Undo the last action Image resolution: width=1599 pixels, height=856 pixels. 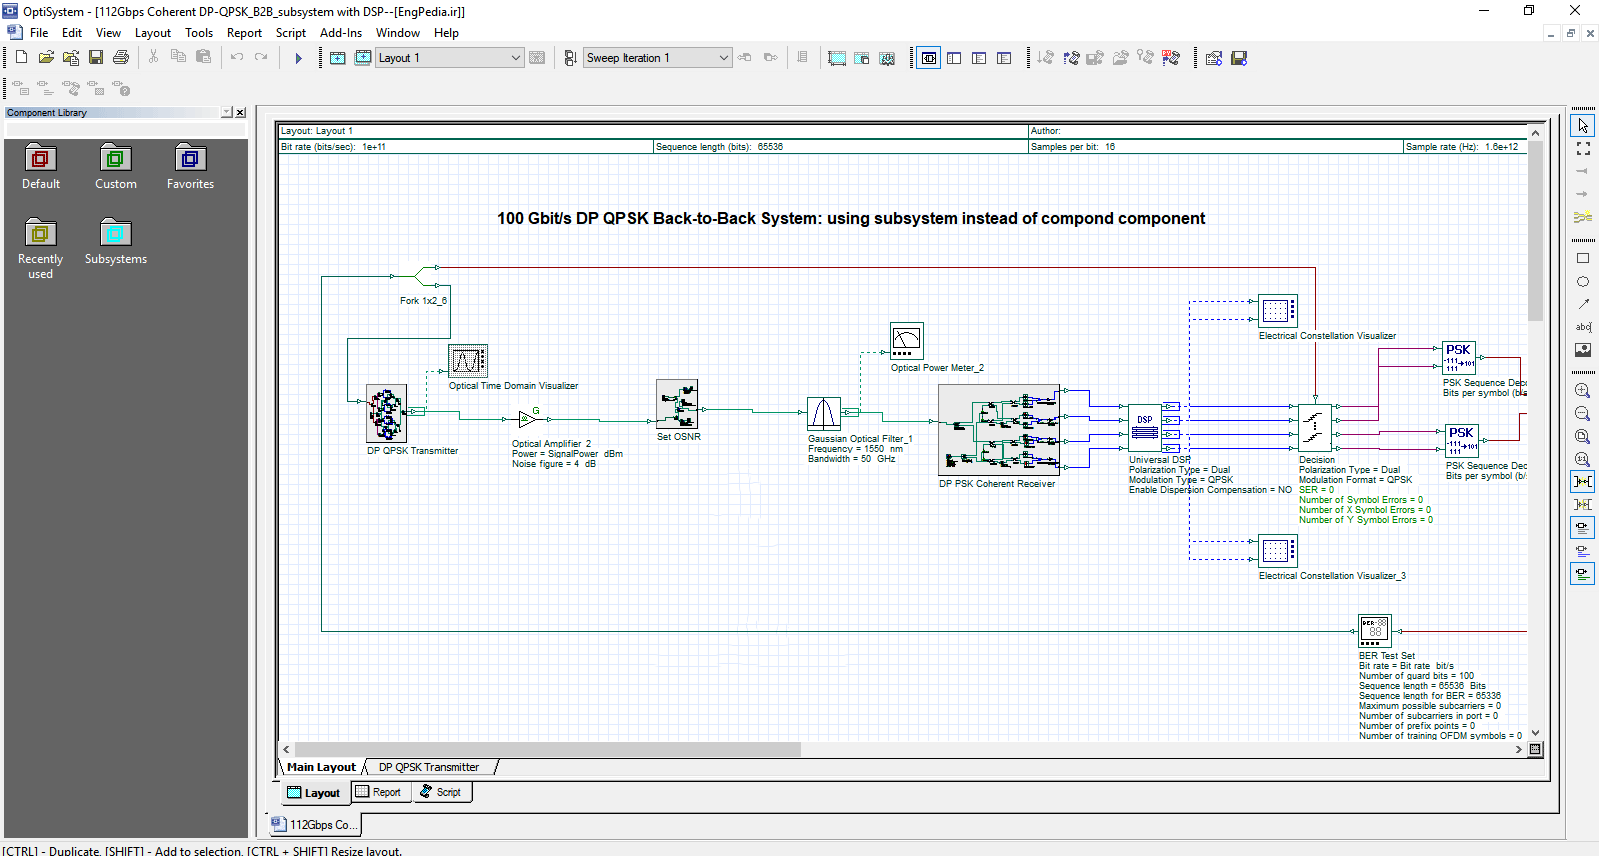tap(237, 57)
